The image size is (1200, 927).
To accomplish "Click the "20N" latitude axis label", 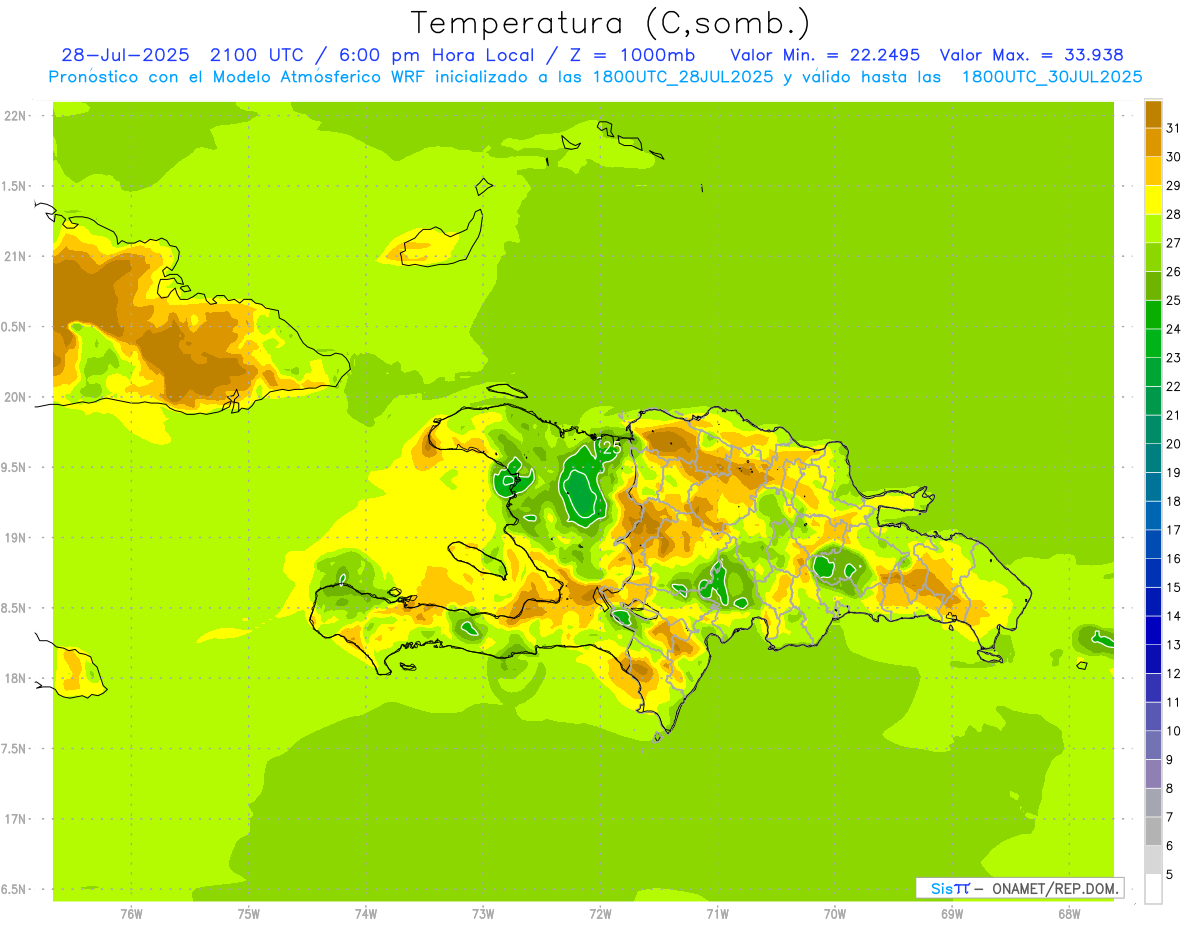I will (x=16, y=397).
